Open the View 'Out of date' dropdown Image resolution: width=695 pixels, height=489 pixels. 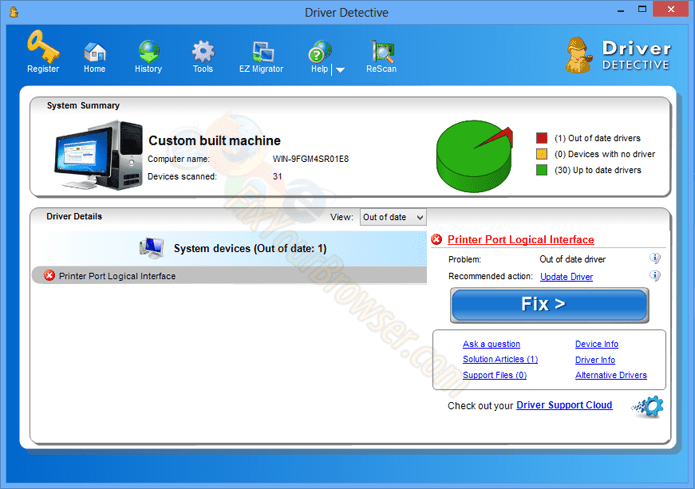pyautogui.click(x=393, y=217)
